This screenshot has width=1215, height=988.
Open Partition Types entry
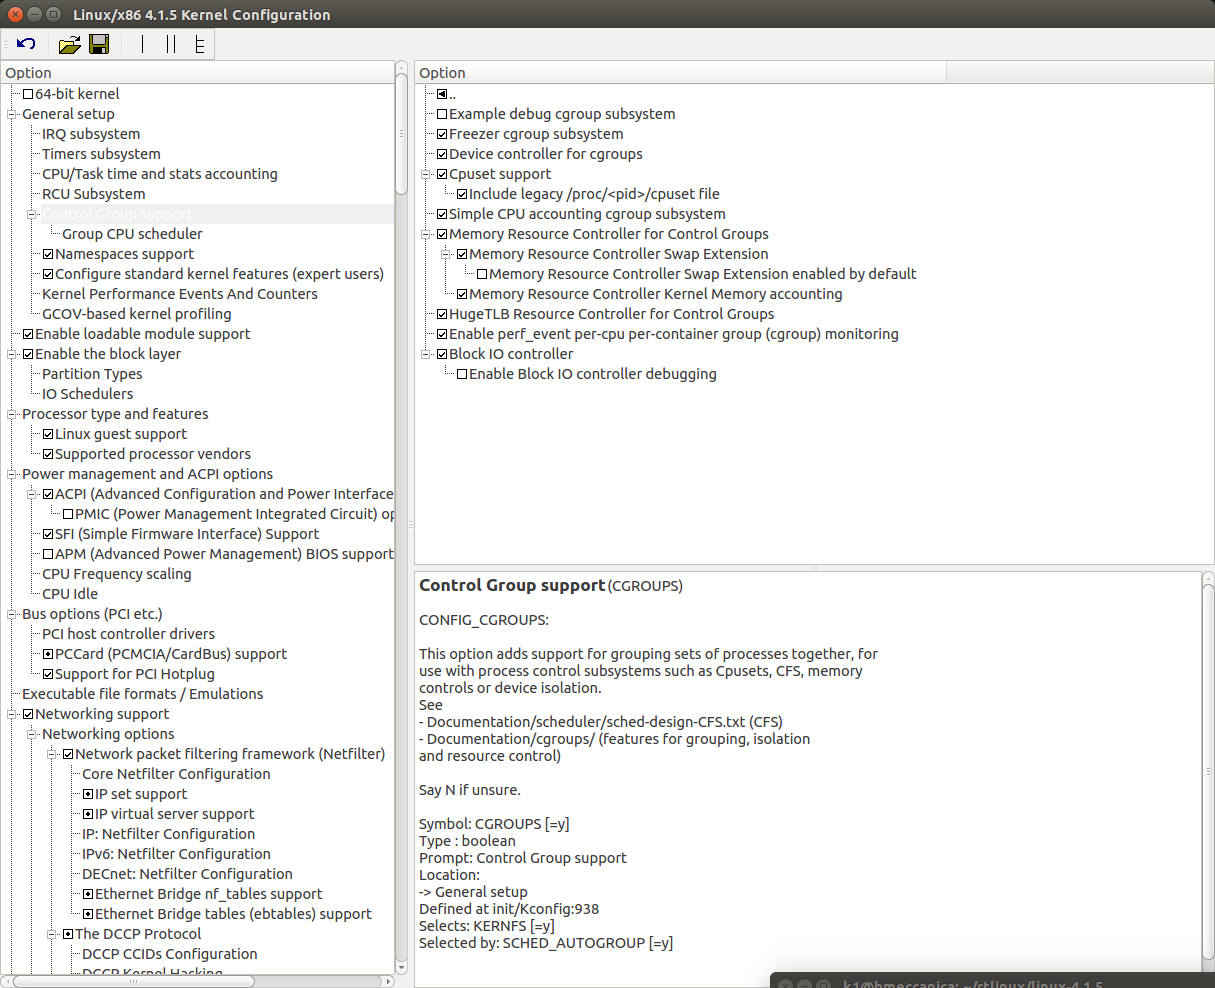coord(92,374)
